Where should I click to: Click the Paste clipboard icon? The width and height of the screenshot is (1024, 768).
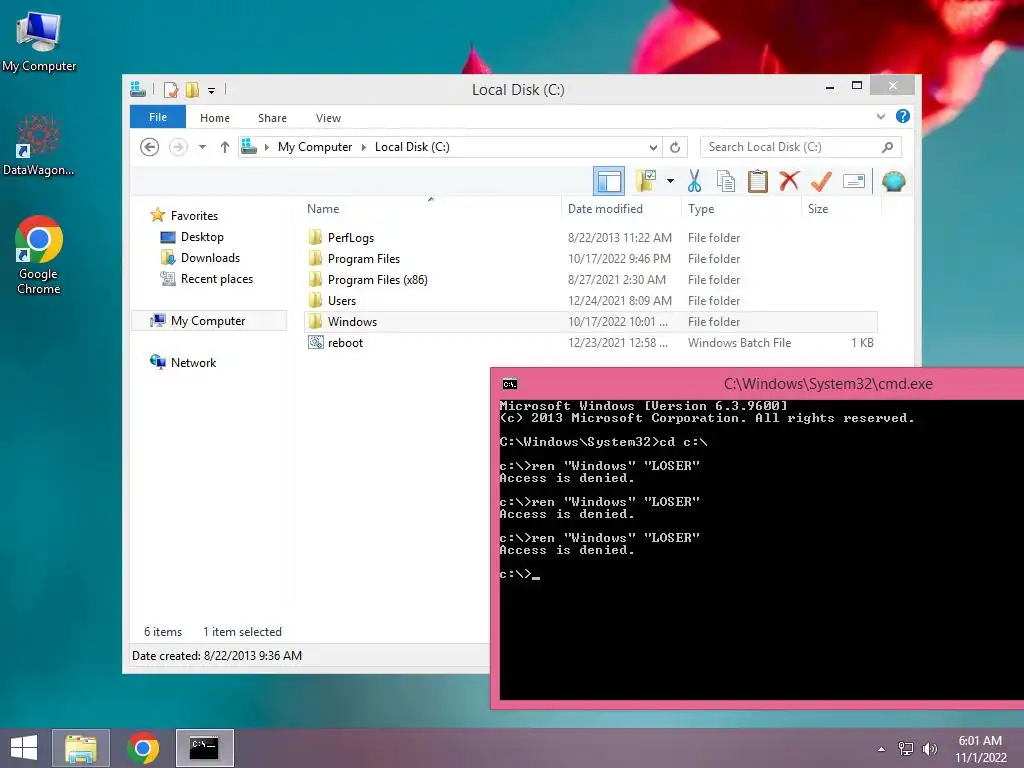coord(758,181)
